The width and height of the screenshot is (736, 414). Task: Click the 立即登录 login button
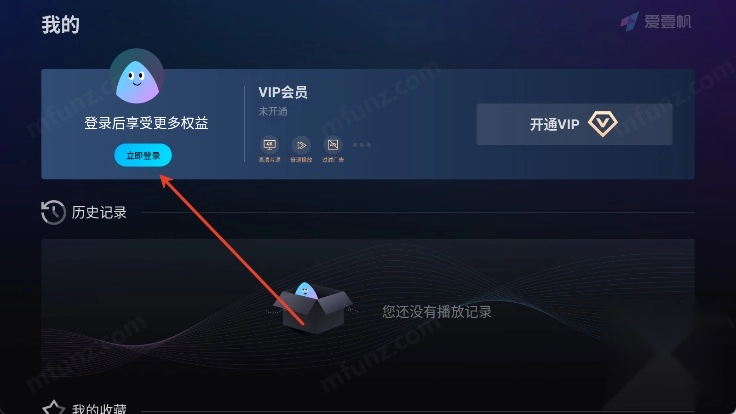pyautogui.click(x=143, y=155)
